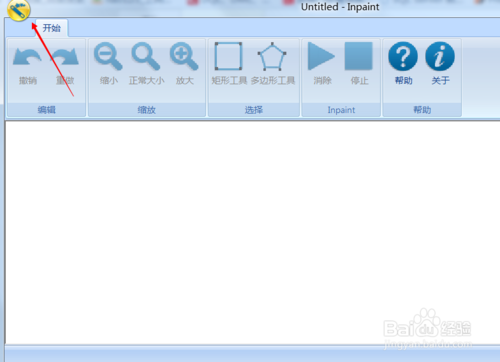Click the Undo (撤销) arrow icon

27,57
